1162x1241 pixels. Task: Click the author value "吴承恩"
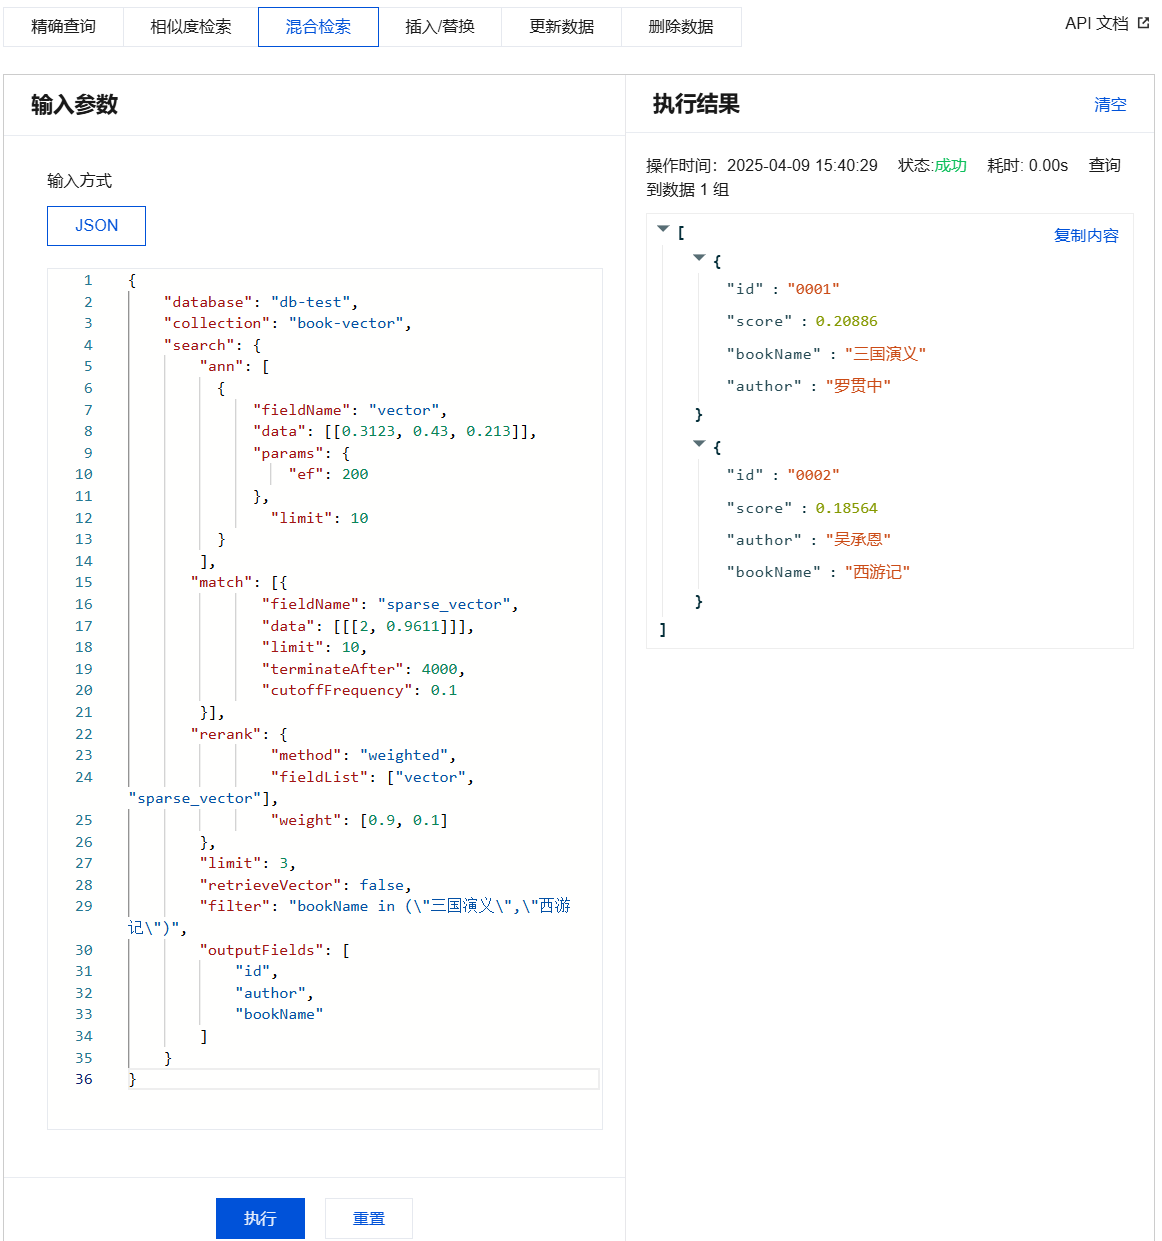[x=858, y=540]
